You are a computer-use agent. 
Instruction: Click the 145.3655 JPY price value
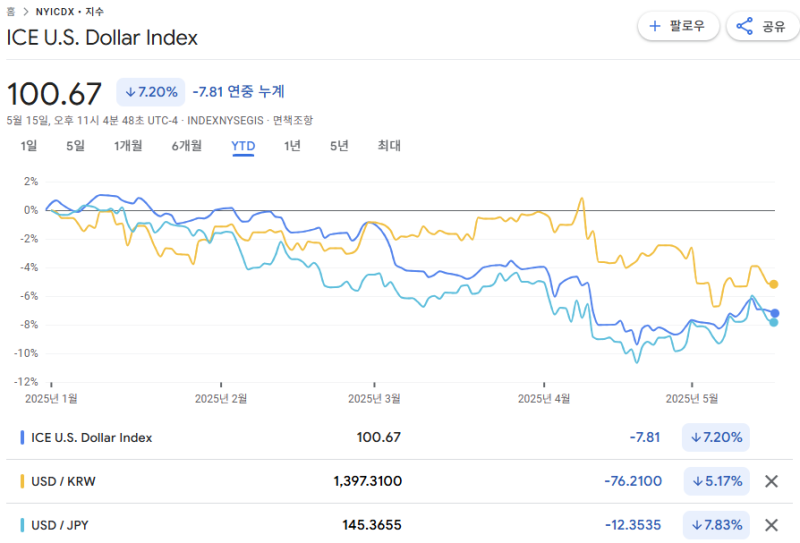(x=372, y=525)
